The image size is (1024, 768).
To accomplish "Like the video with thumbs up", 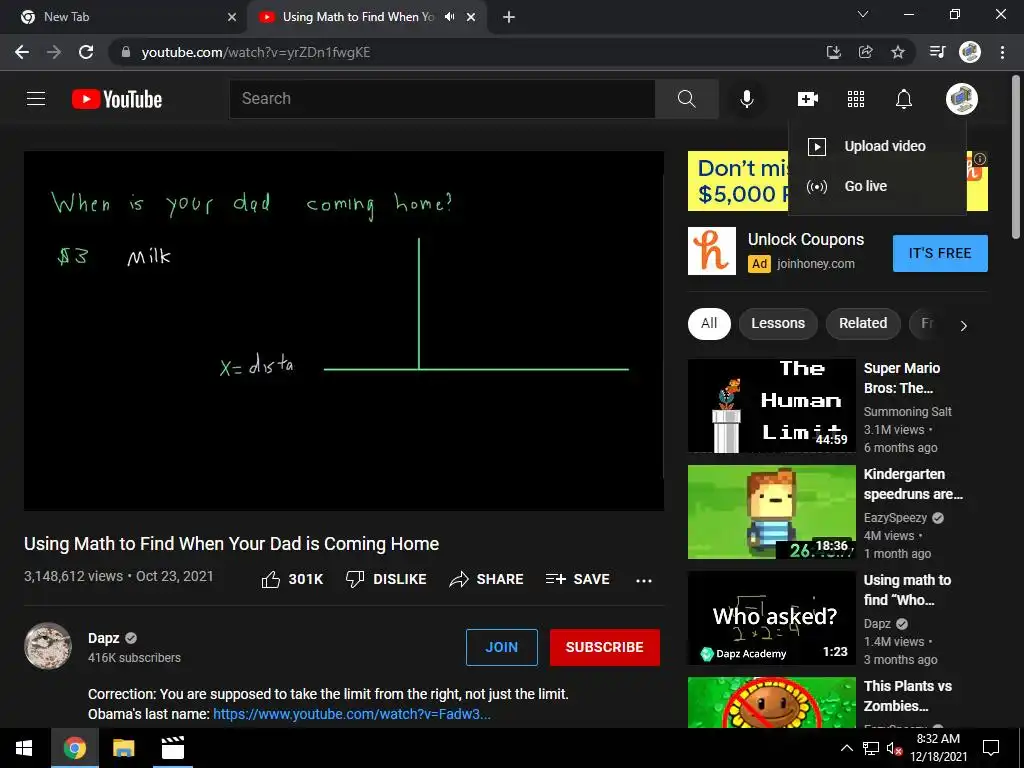I will [292, 579].
